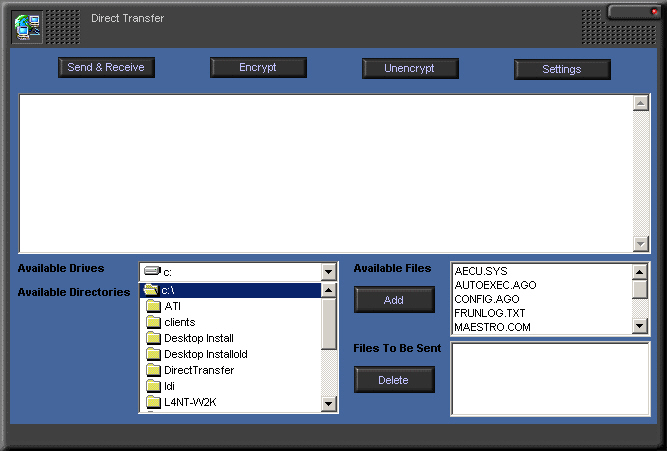Select the c: drive combo box
The width and height of the screenshot is (667, 451).
238,271
